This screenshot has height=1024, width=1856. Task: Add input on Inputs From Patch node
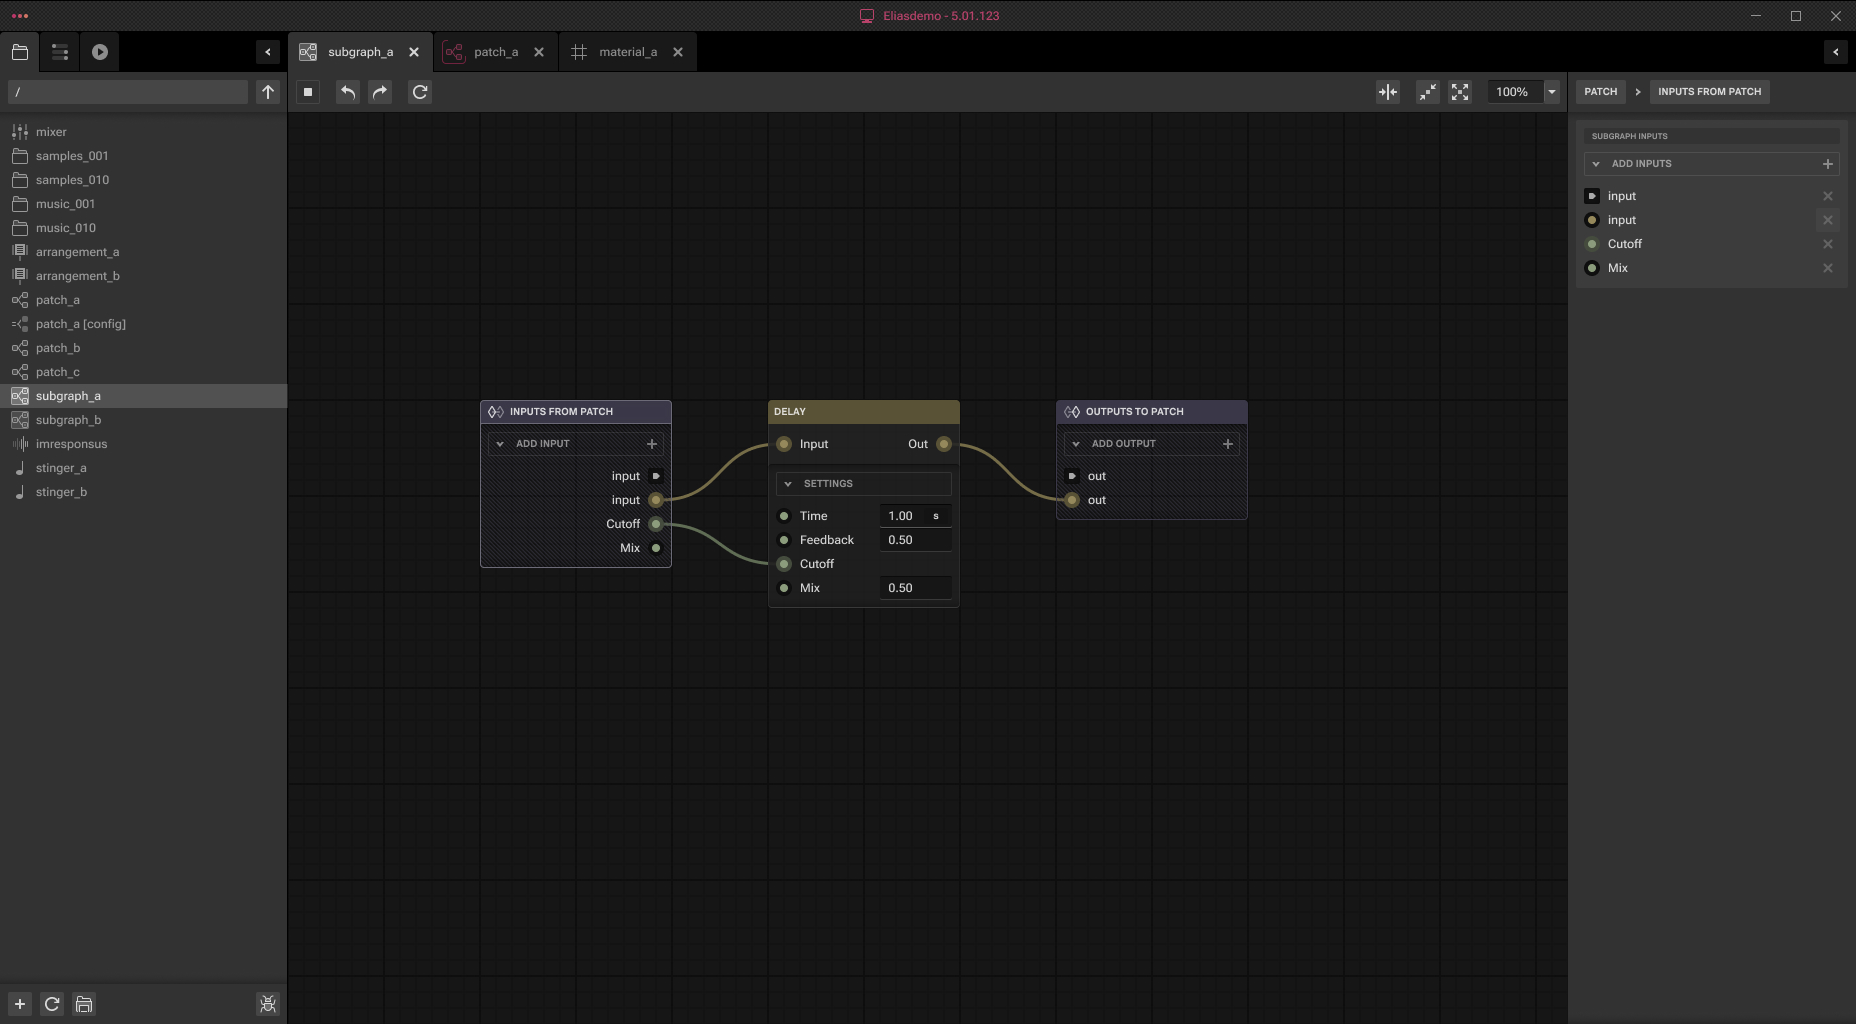pyautogui.click(x=652, y=444)
